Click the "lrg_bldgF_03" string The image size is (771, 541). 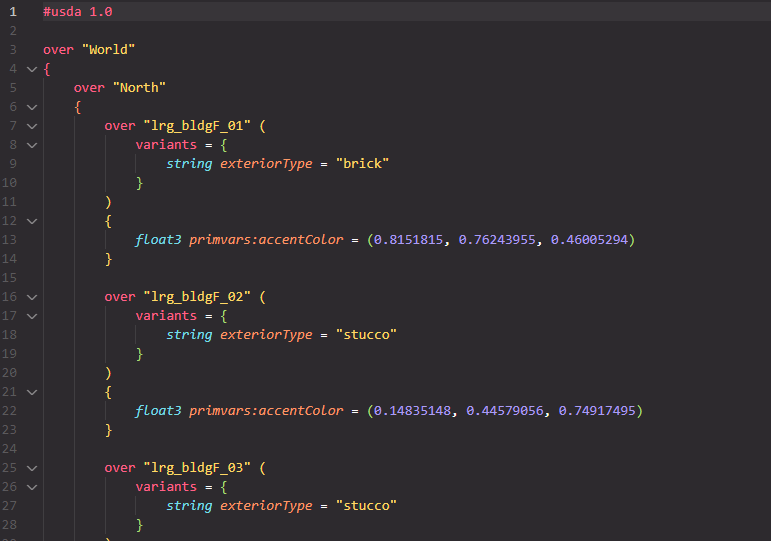(197, 468)
